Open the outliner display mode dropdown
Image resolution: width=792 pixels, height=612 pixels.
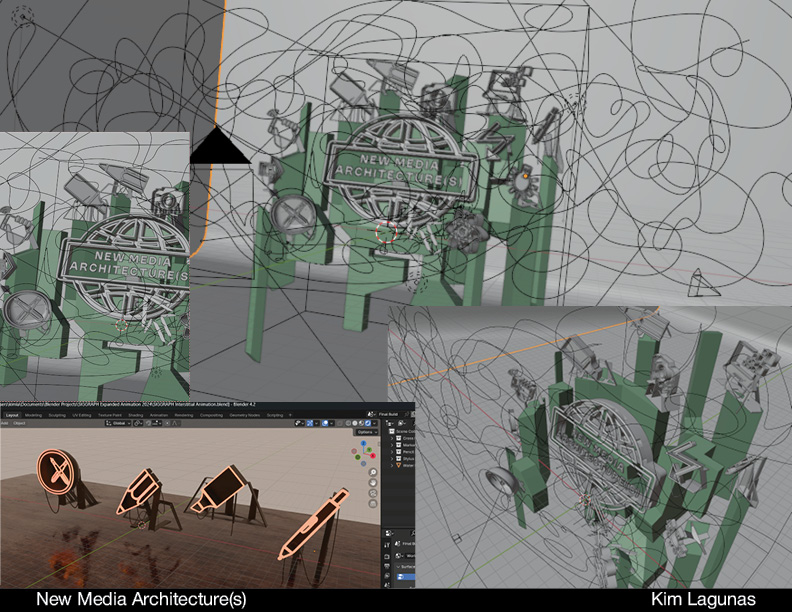[402, 423]
